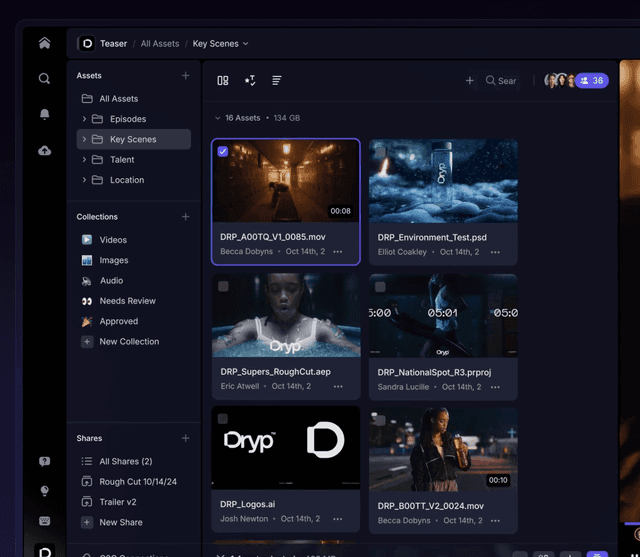The width and height of the screenshot is (640, 557).
Task: Tick the DRP_NationalSpot_R3.prproj checkbox
Action: [x=380, y=286]
